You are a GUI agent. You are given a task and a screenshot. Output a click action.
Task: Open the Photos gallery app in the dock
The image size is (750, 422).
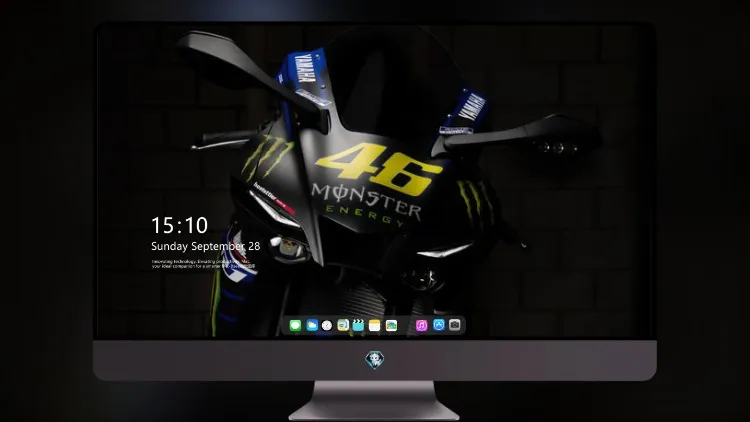[391, 325]
